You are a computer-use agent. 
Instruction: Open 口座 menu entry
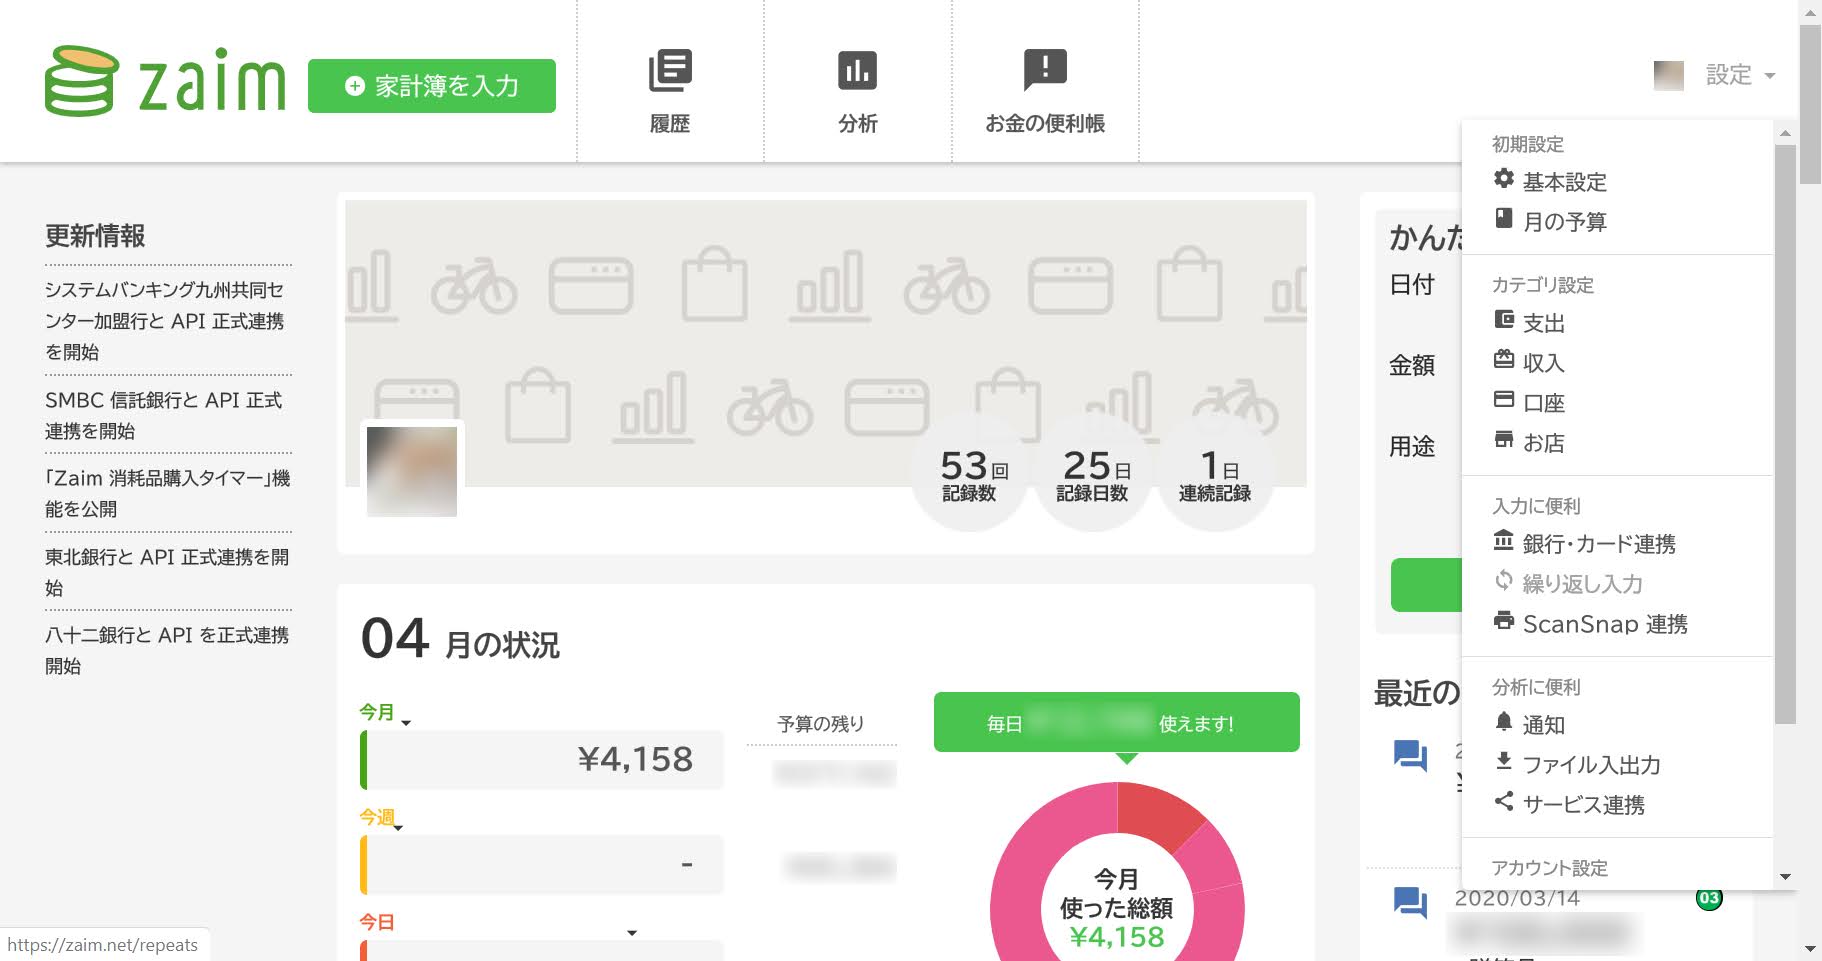(1544, 403)
